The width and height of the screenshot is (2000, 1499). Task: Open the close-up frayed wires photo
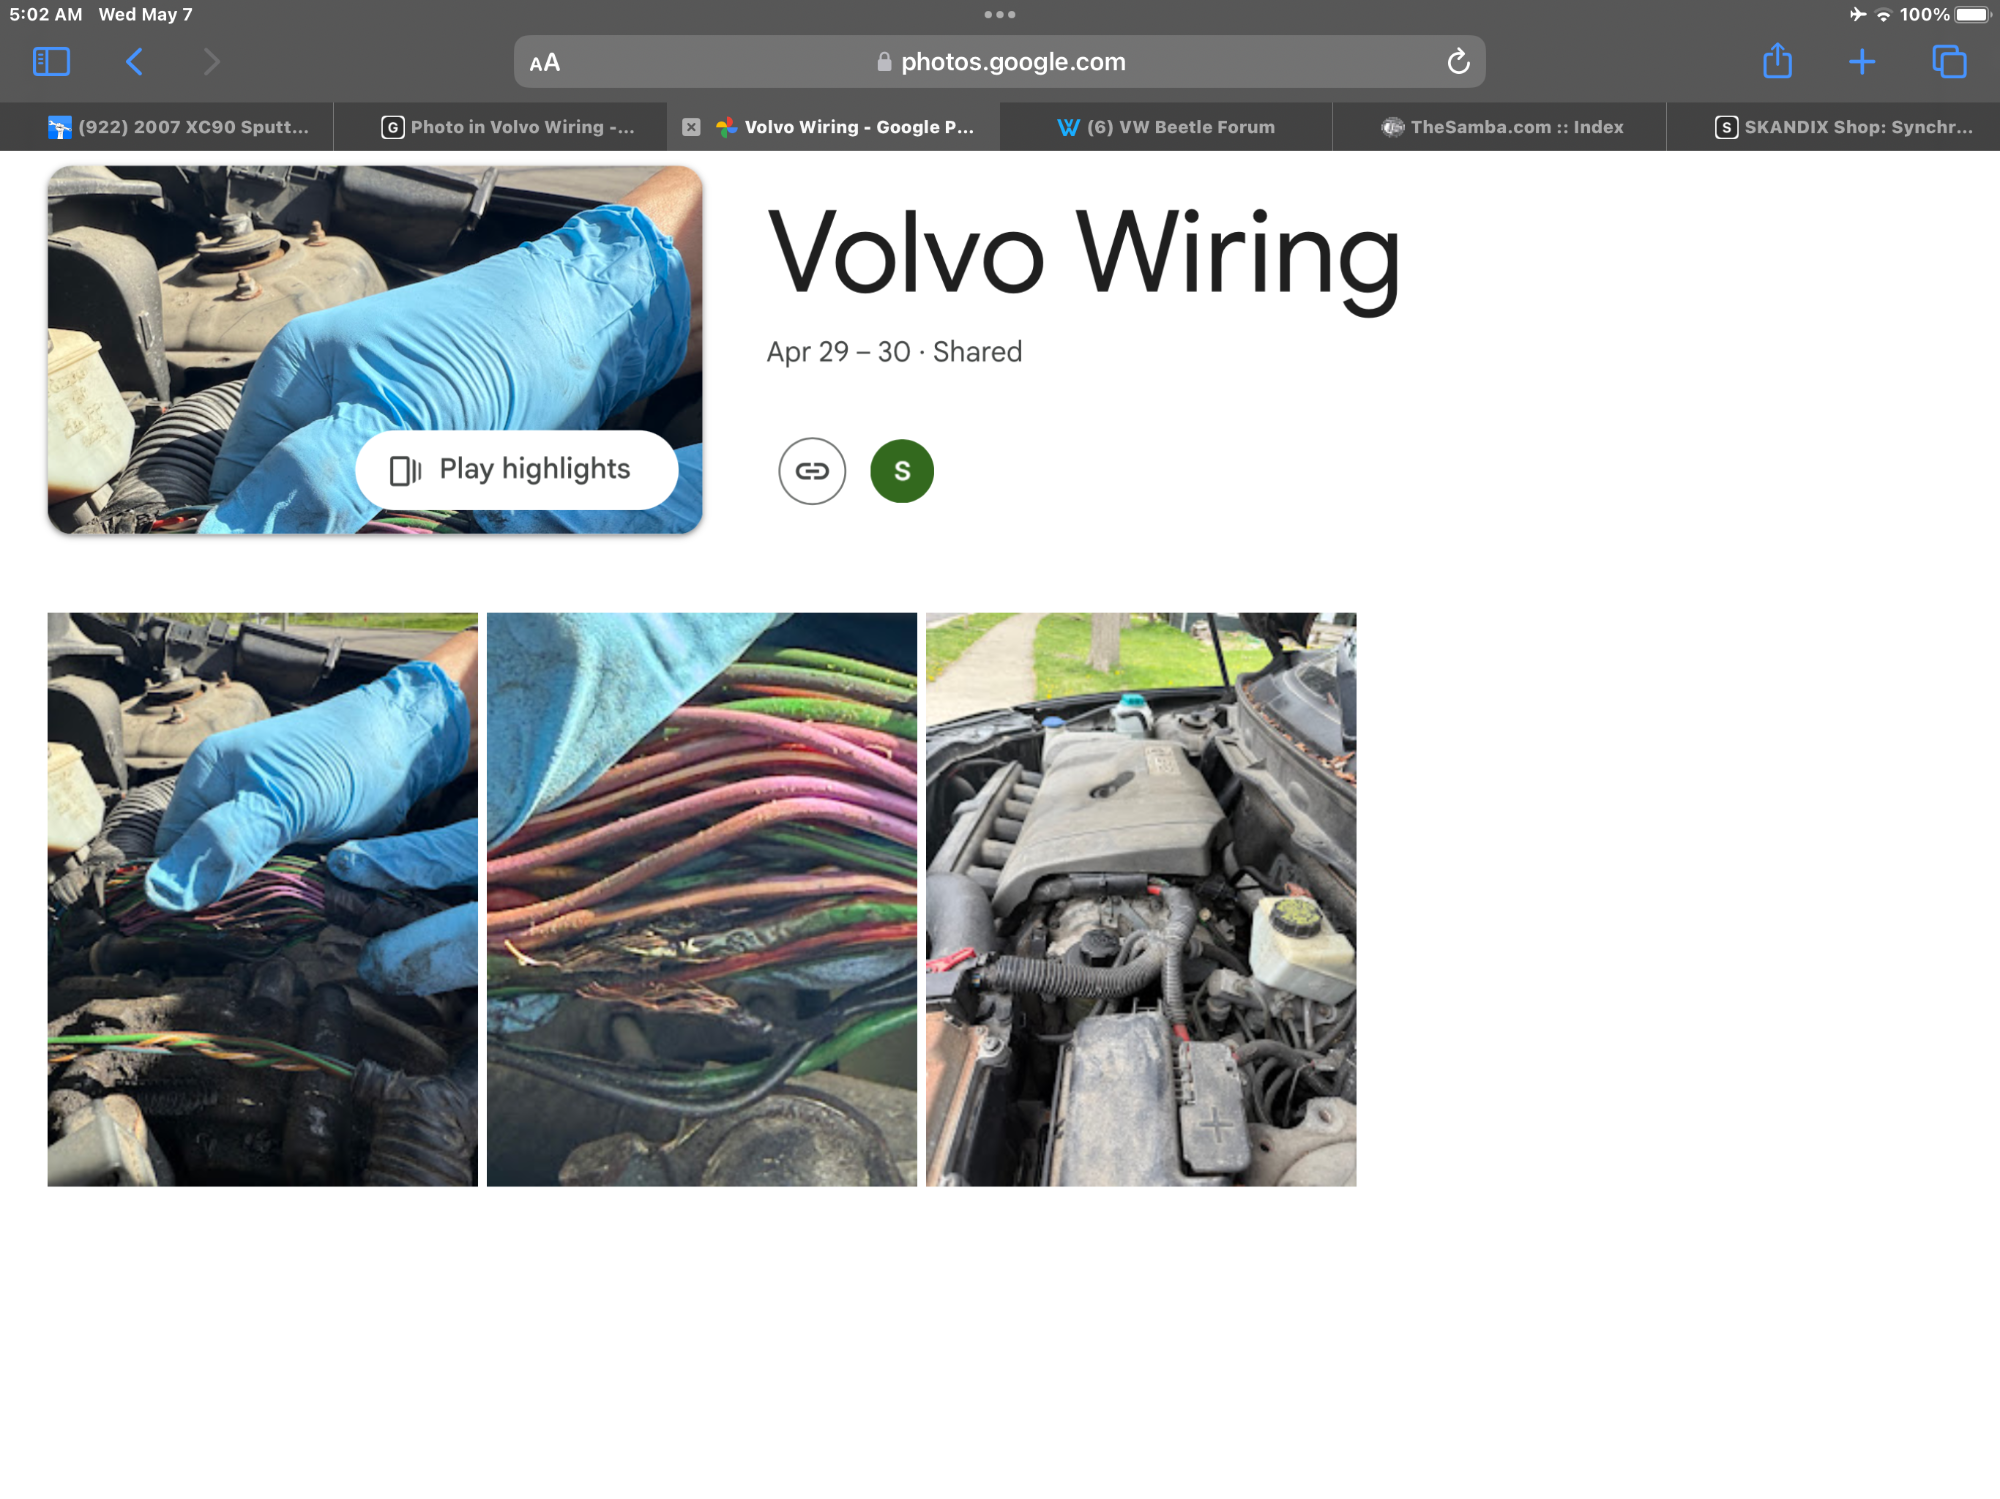tap(701, 899)
